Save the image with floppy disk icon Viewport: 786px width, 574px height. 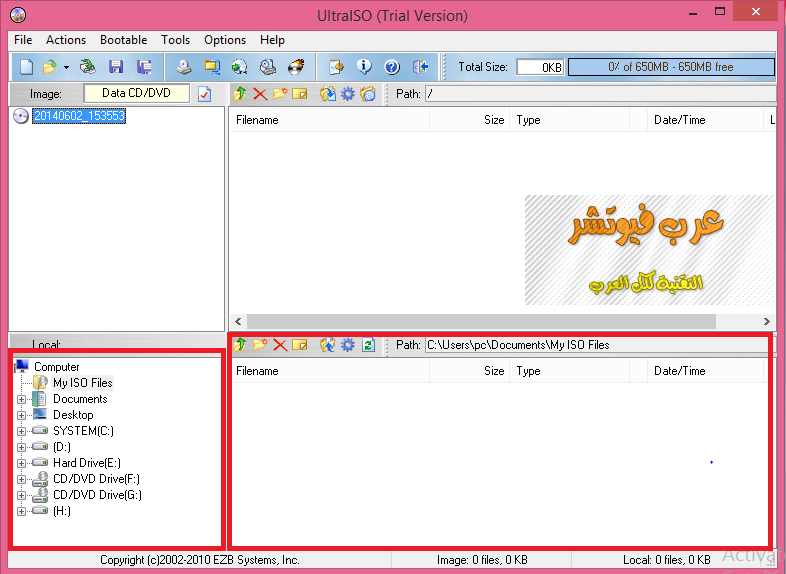pyautogui.click(x=116, y=67)
